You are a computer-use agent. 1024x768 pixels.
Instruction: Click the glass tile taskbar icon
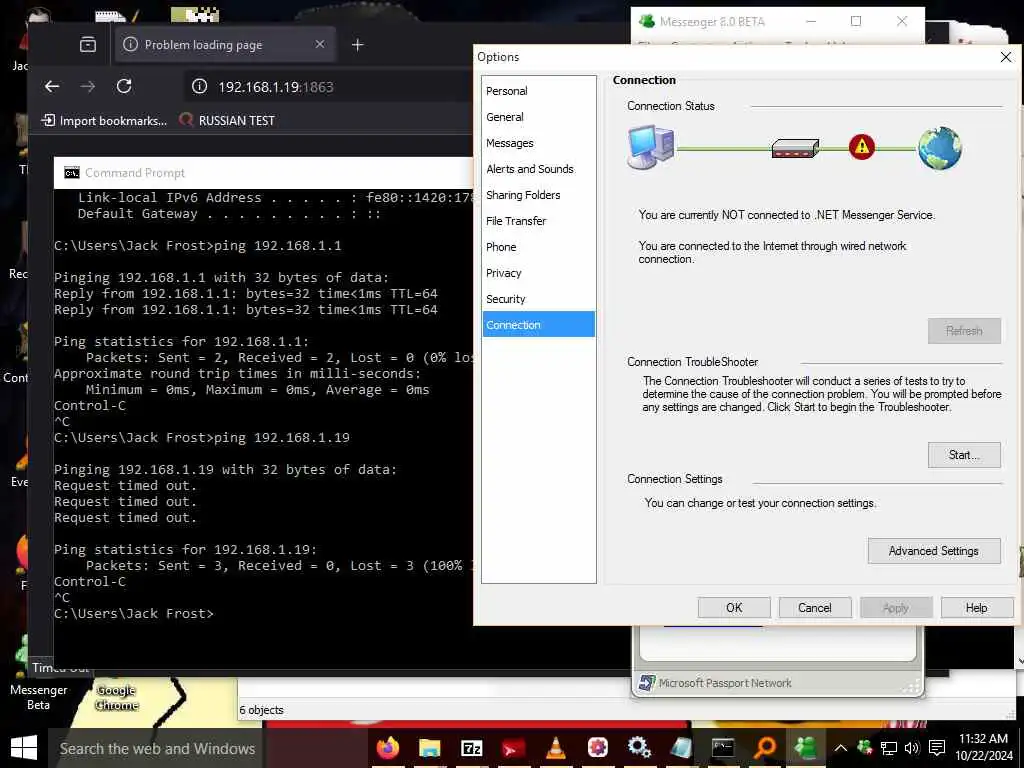tap(680, 748)
